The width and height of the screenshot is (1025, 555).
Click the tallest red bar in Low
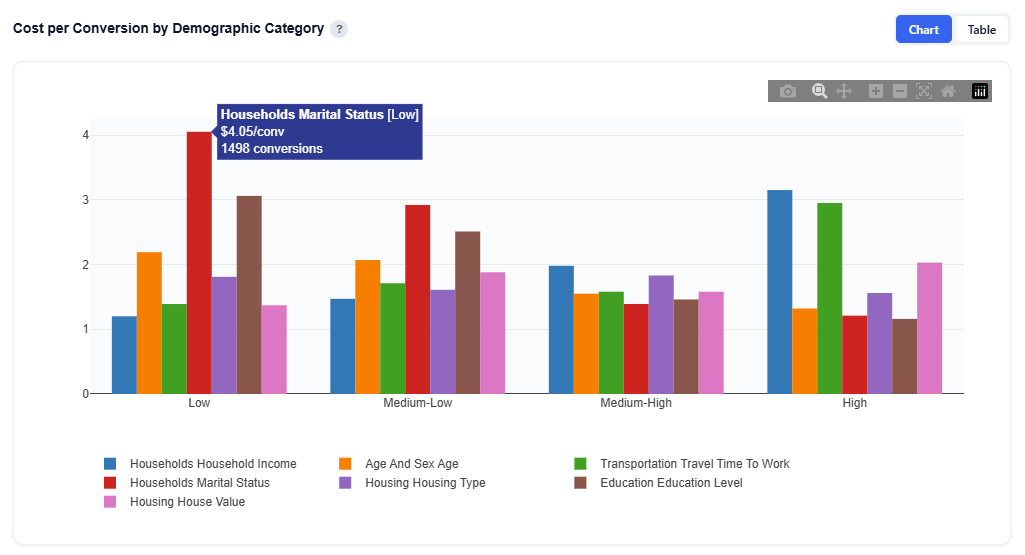[x=199, y=262]
